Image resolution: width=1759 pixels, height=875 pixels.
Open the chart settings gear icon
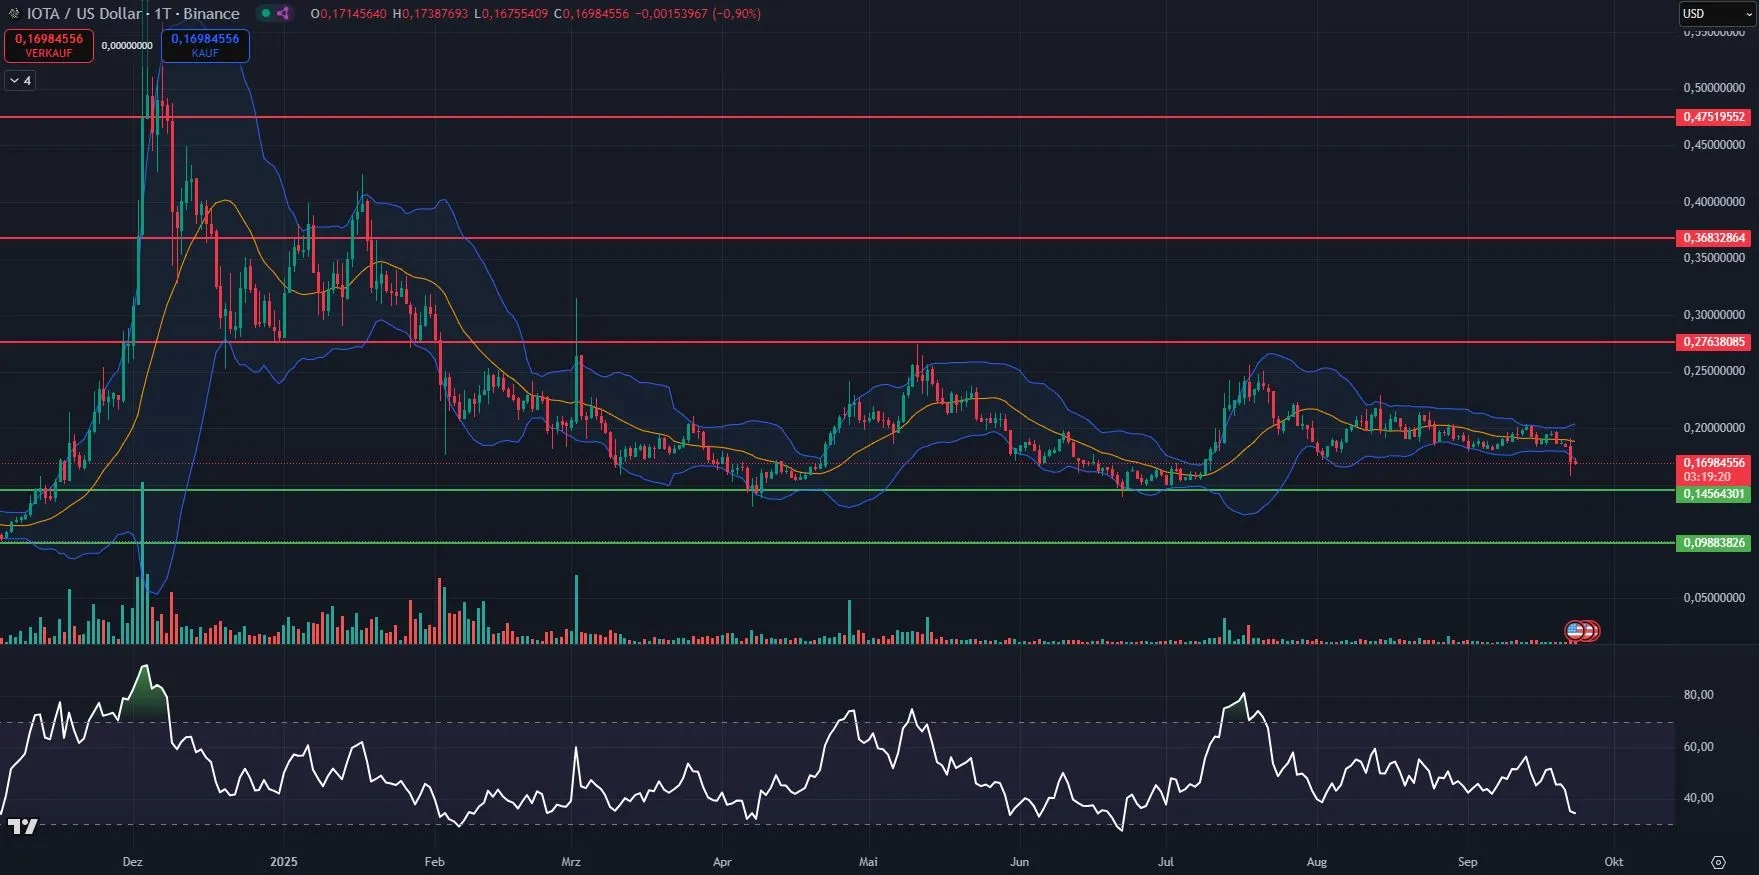[x=1718, y=862]
